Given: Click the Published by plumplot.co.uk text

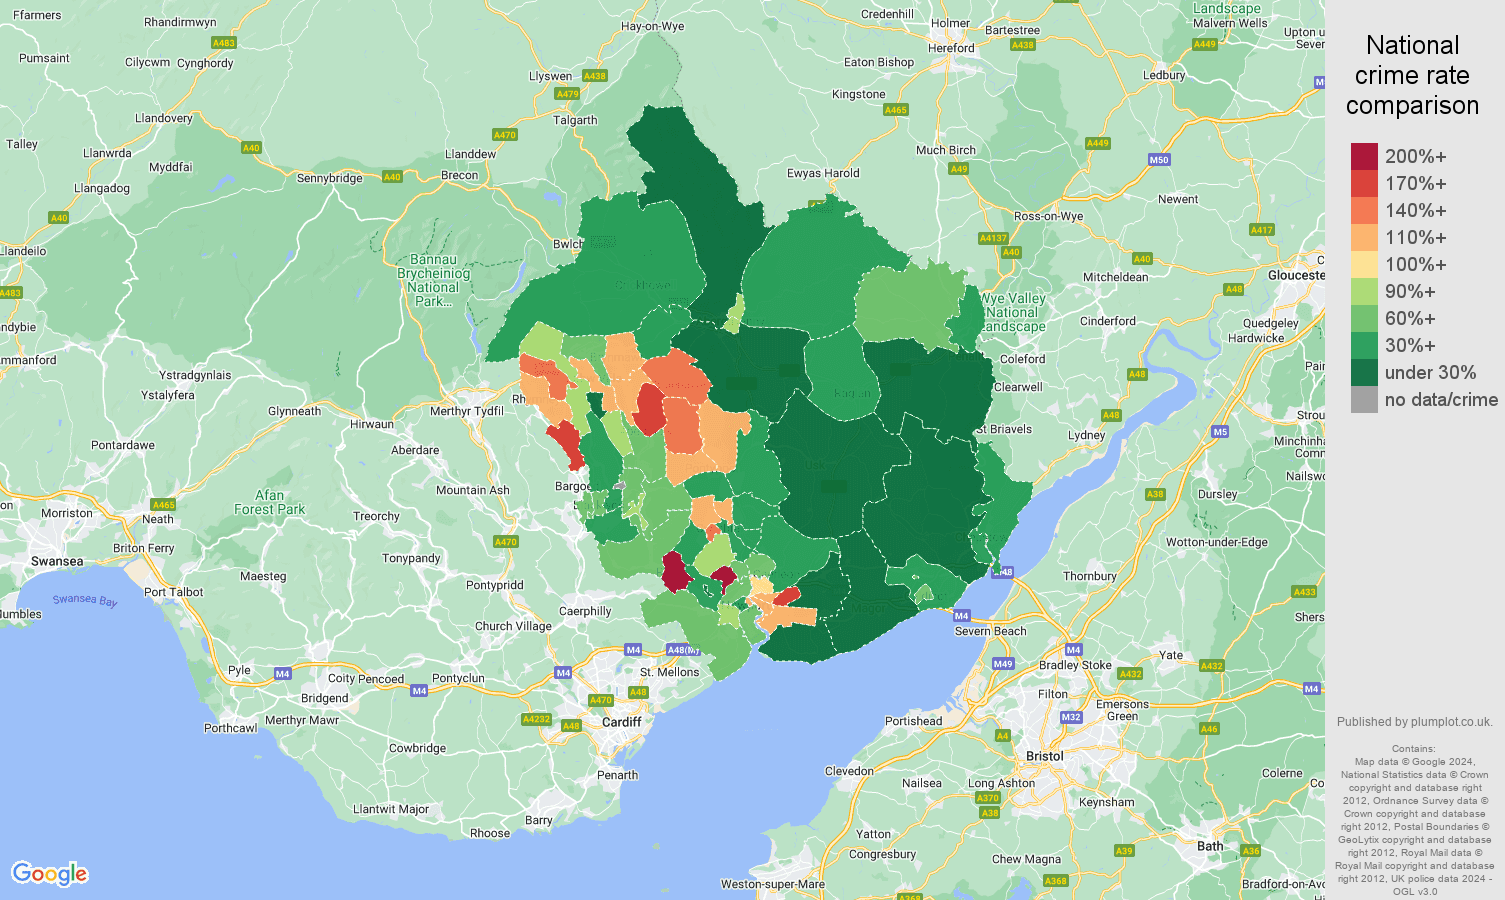Looking at the screenshot, I should 1414,722.
